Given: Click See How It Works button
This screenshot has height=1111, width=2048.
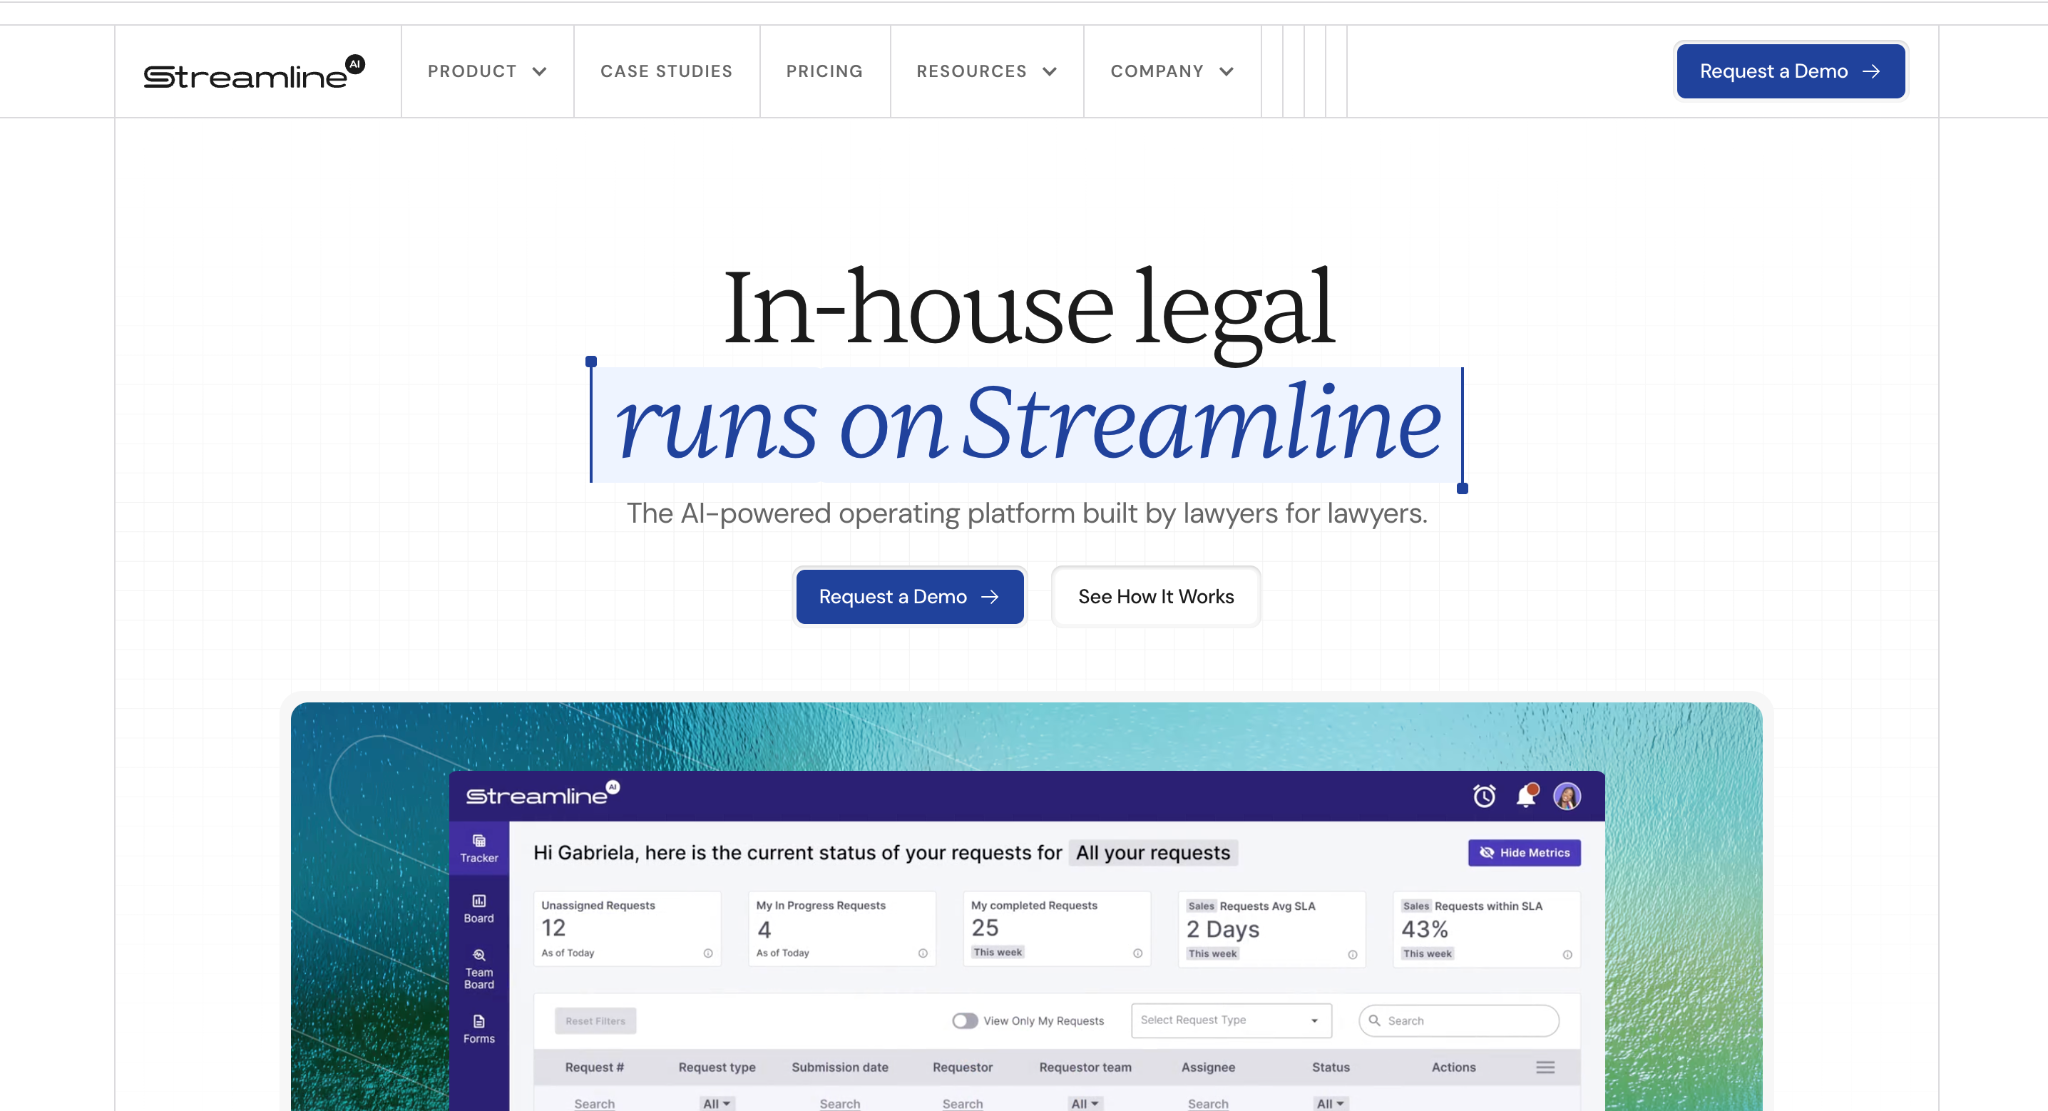Looking at the screenshot, I should coord(1156,597).
